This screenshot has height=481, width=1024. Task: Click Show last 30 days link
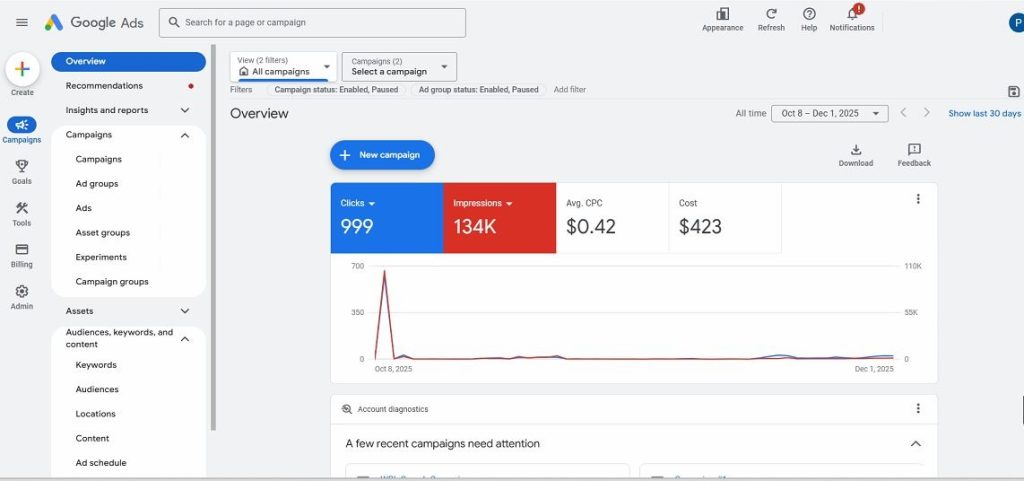[x=984, y=114]
